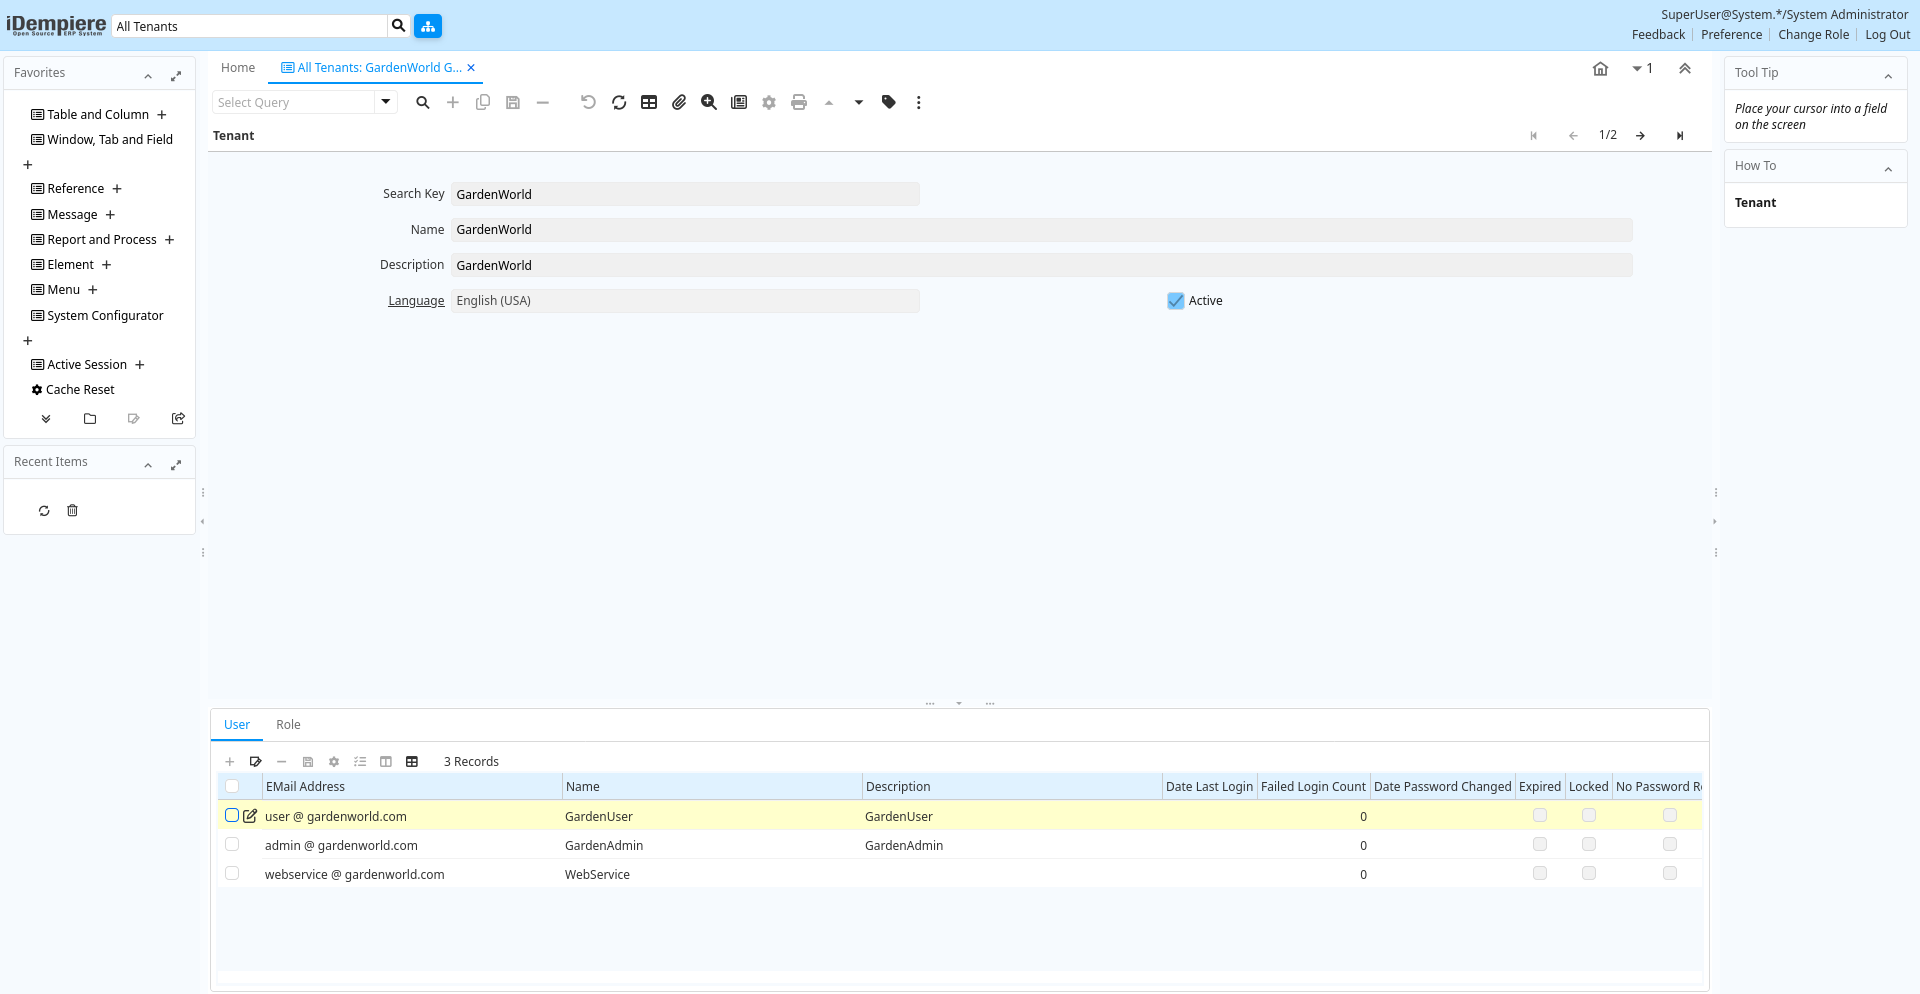The image size is (1920, 994).
Task: Select the admin@gardenworld.com row checkbox
Action: [x=232, y=845]
